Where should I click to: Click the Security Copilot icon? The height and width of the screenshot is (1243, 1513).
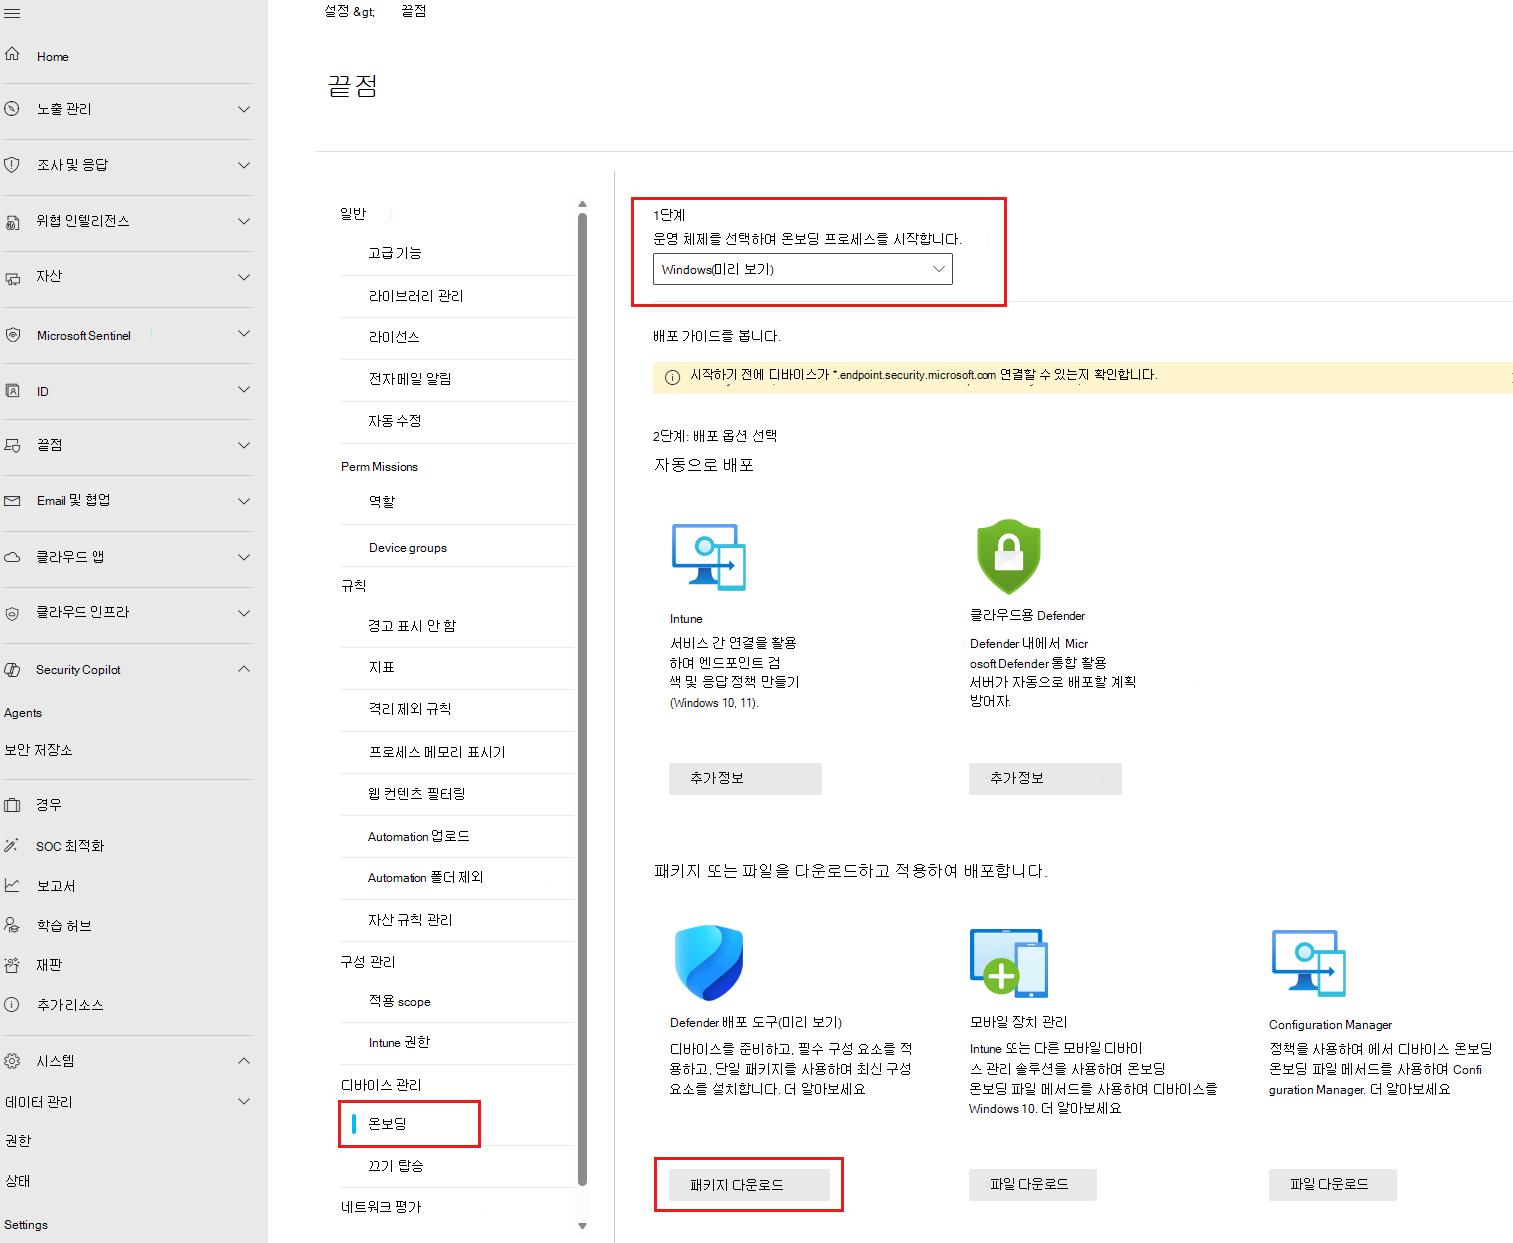(12, 669)
